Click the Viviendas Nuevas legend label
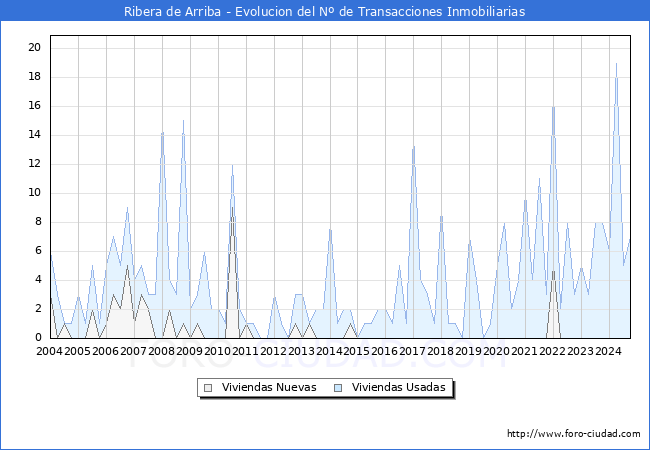Image resolution: width=650 pixels, height=450 pixels. [x=269, y=387]
